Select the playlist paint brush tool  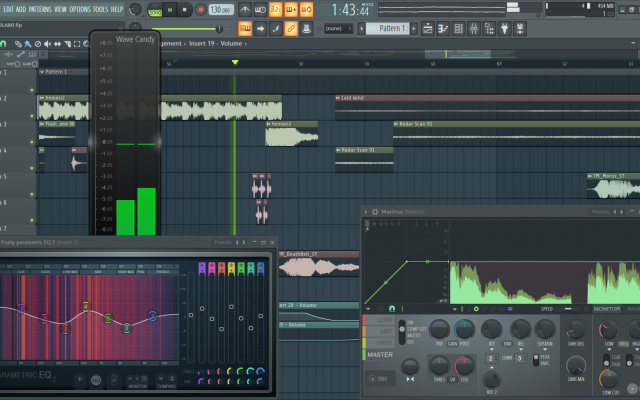click(x=28, y=44)
